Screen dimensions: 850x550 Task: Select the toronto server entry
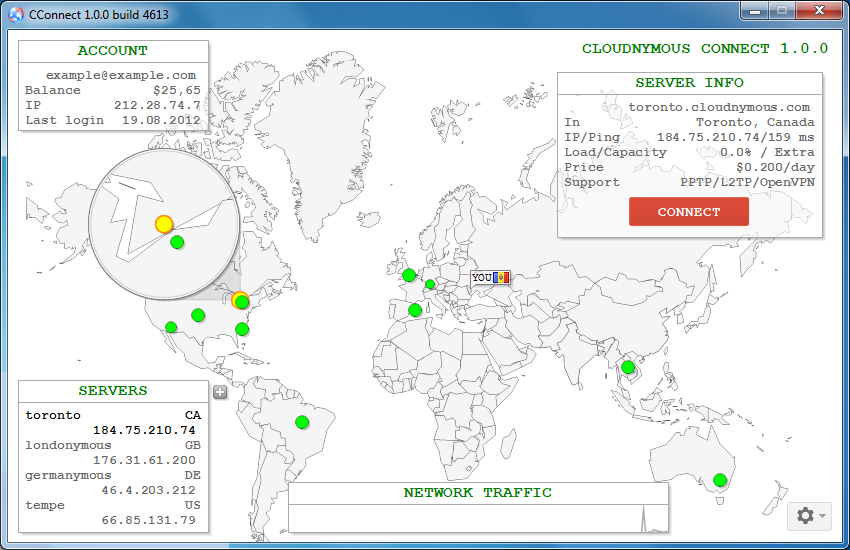coord(113,423)
